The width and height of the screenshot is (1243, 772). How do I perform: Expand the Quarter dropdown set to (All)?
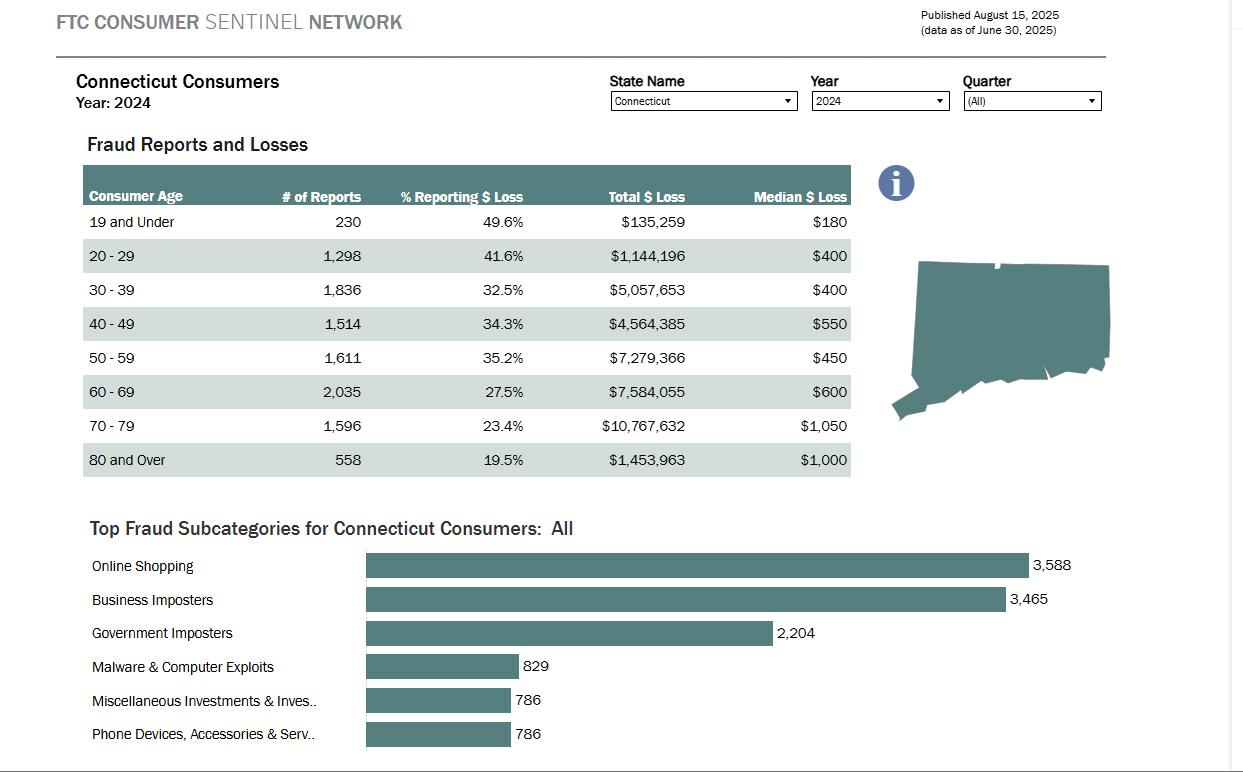tap(1032, 101)
